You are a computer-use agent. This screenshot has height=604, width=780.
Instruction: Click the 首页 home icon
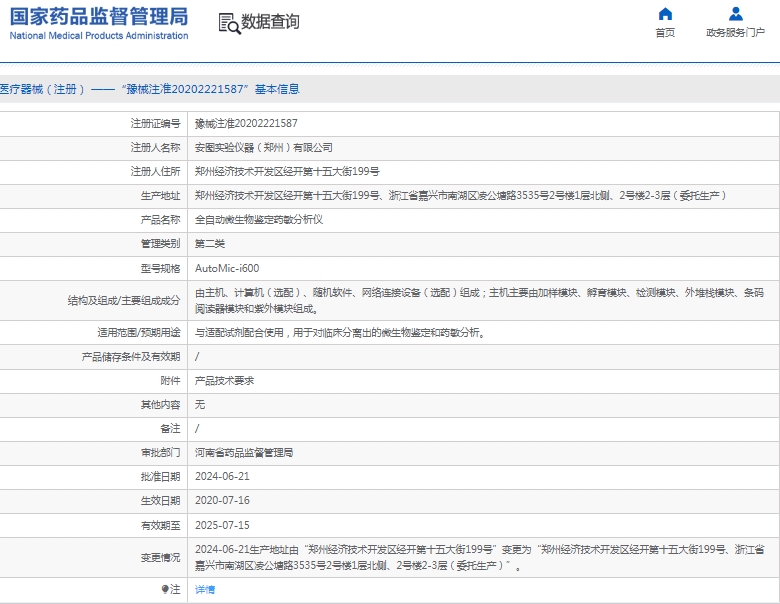tap(665, 13)
